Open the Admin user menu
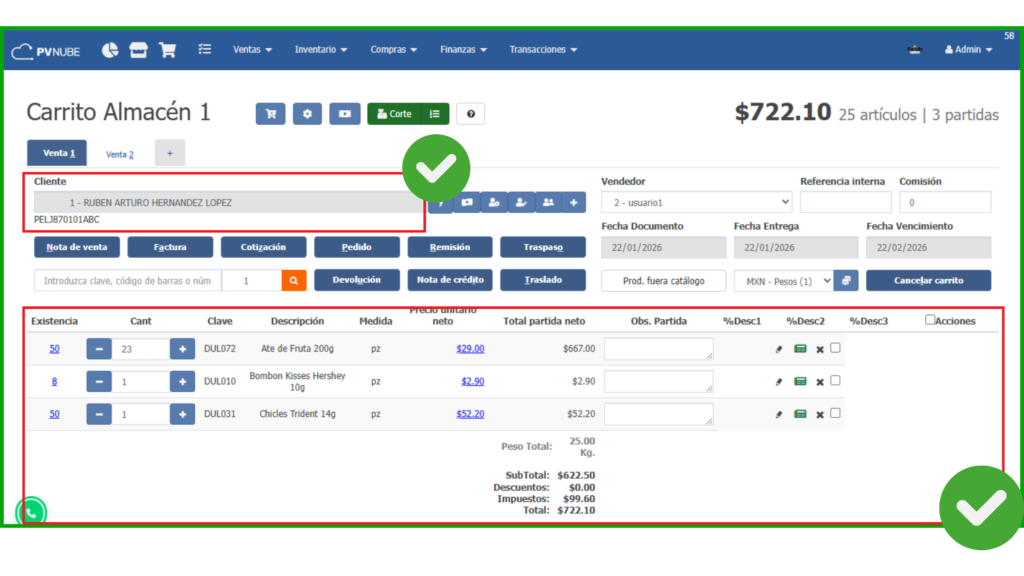 968,50
